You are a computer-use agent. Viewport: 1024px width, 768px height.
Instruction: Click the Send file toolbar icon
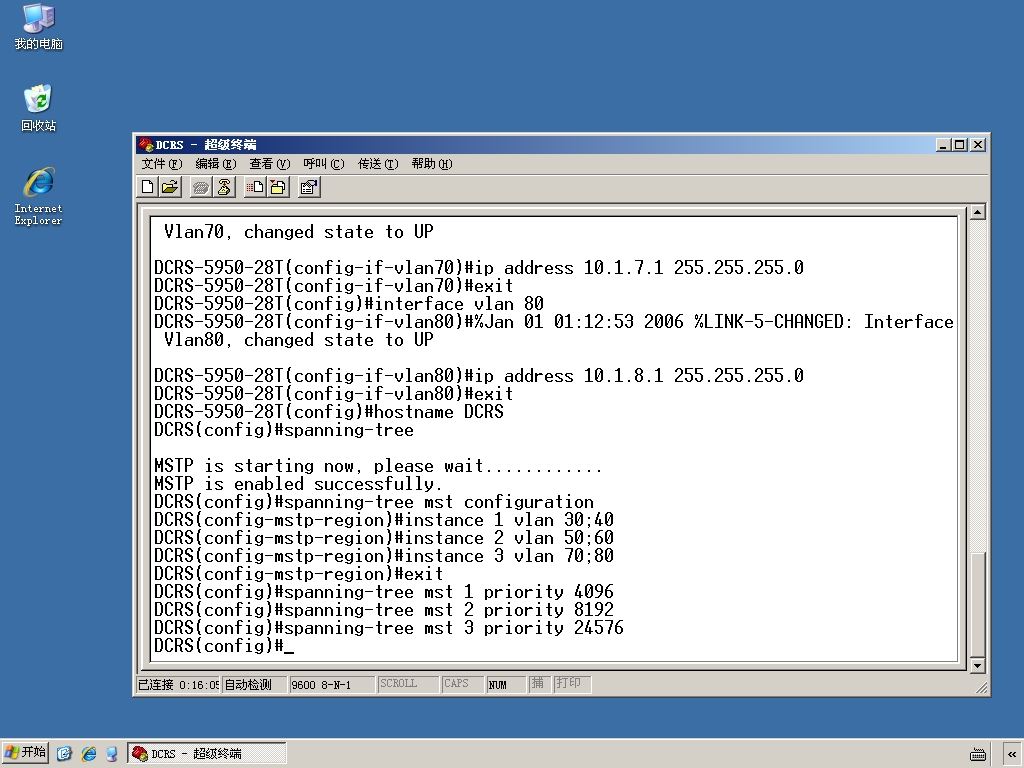point(255,187)
